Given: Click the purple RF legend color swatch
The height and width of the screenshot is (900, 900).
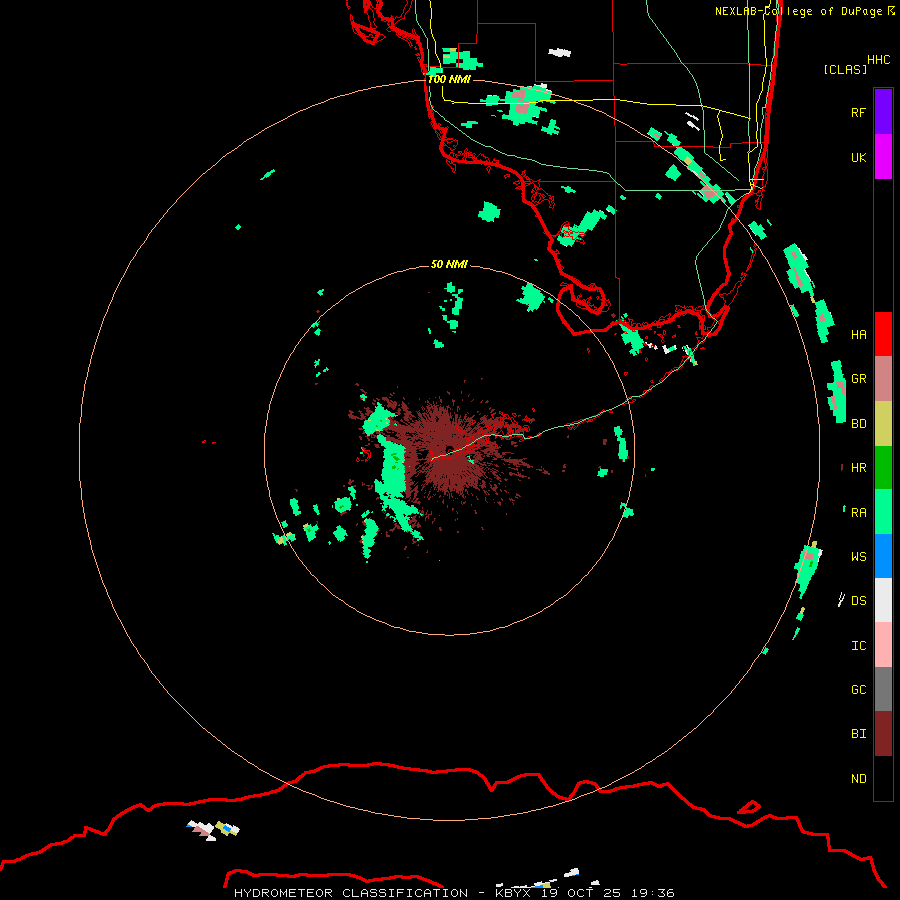Looking at the screenshot, I should tap(883, 112).
